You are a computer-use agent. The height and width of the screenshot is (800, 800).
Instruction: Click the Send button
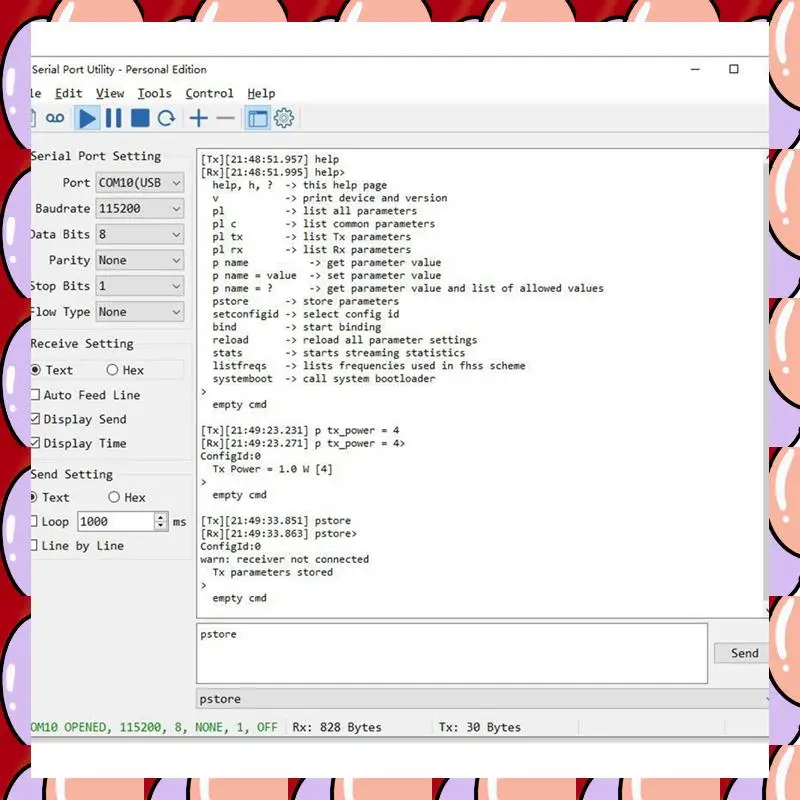coord(741,653)
